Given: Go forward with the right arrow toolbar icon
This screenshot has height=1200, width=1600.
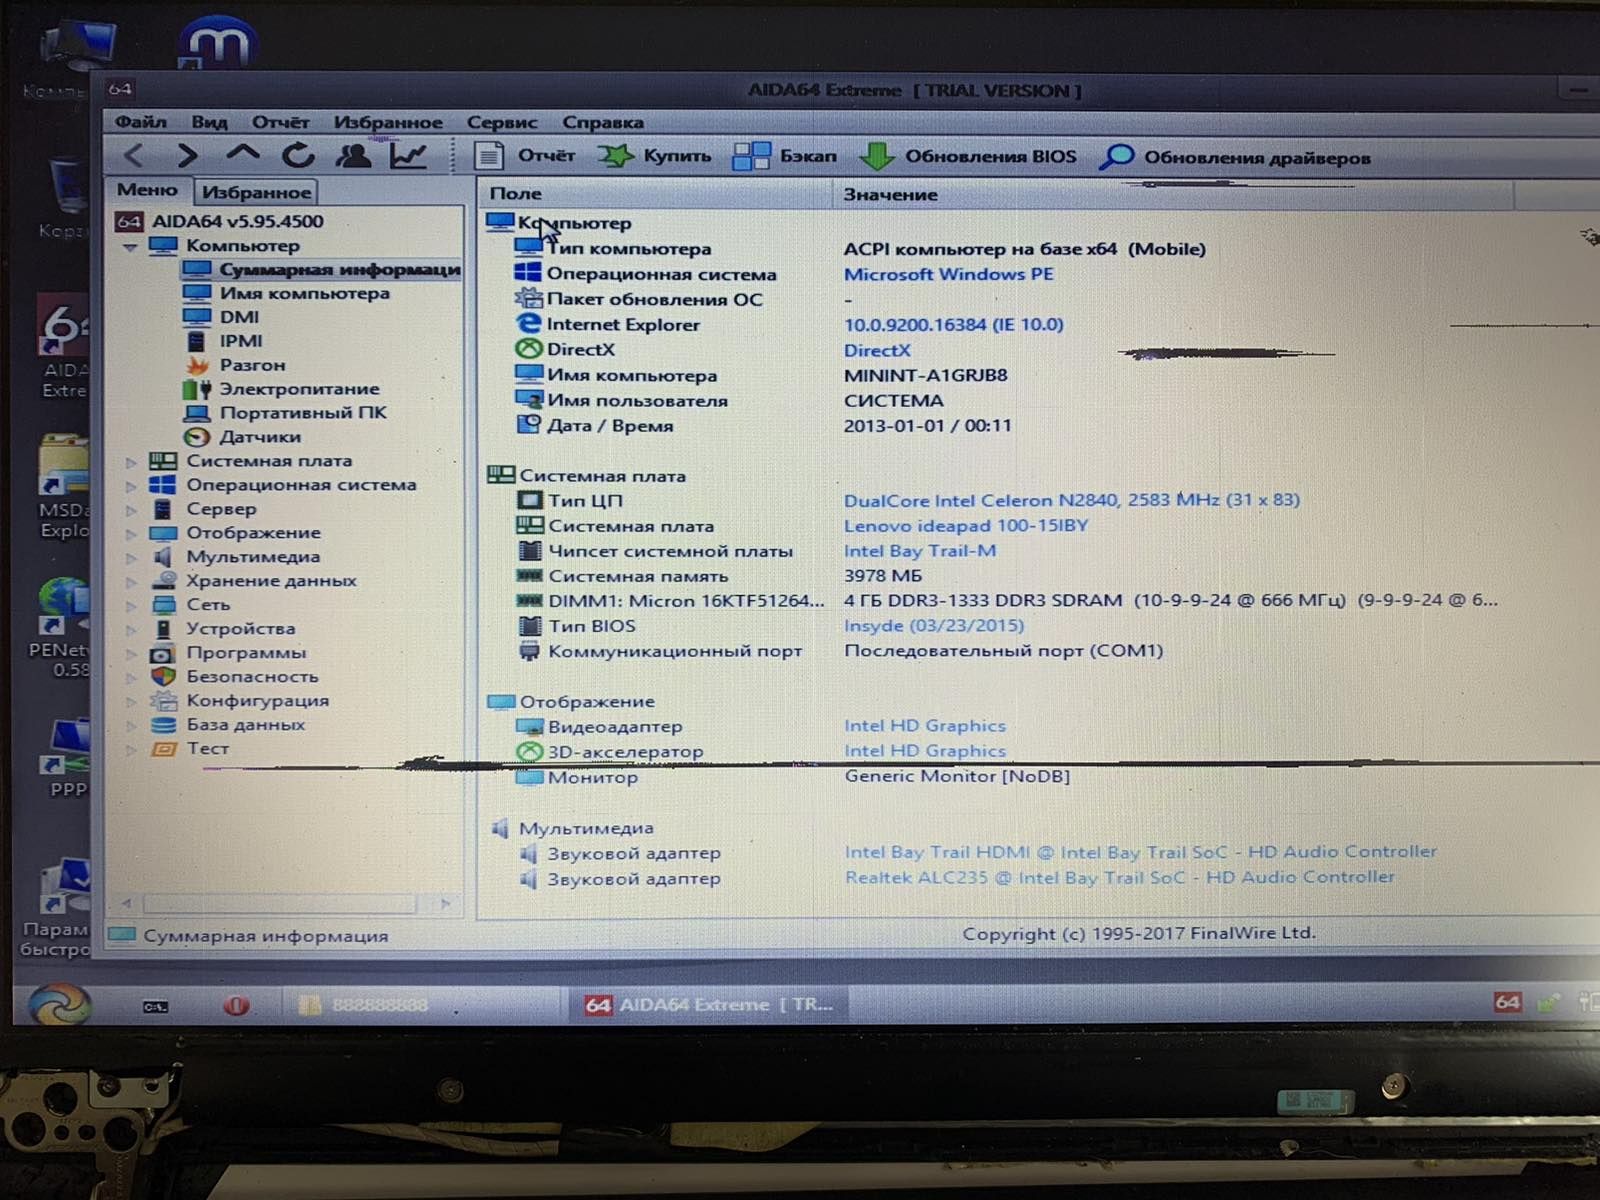Looking at the screenshot, I should 187,155.
